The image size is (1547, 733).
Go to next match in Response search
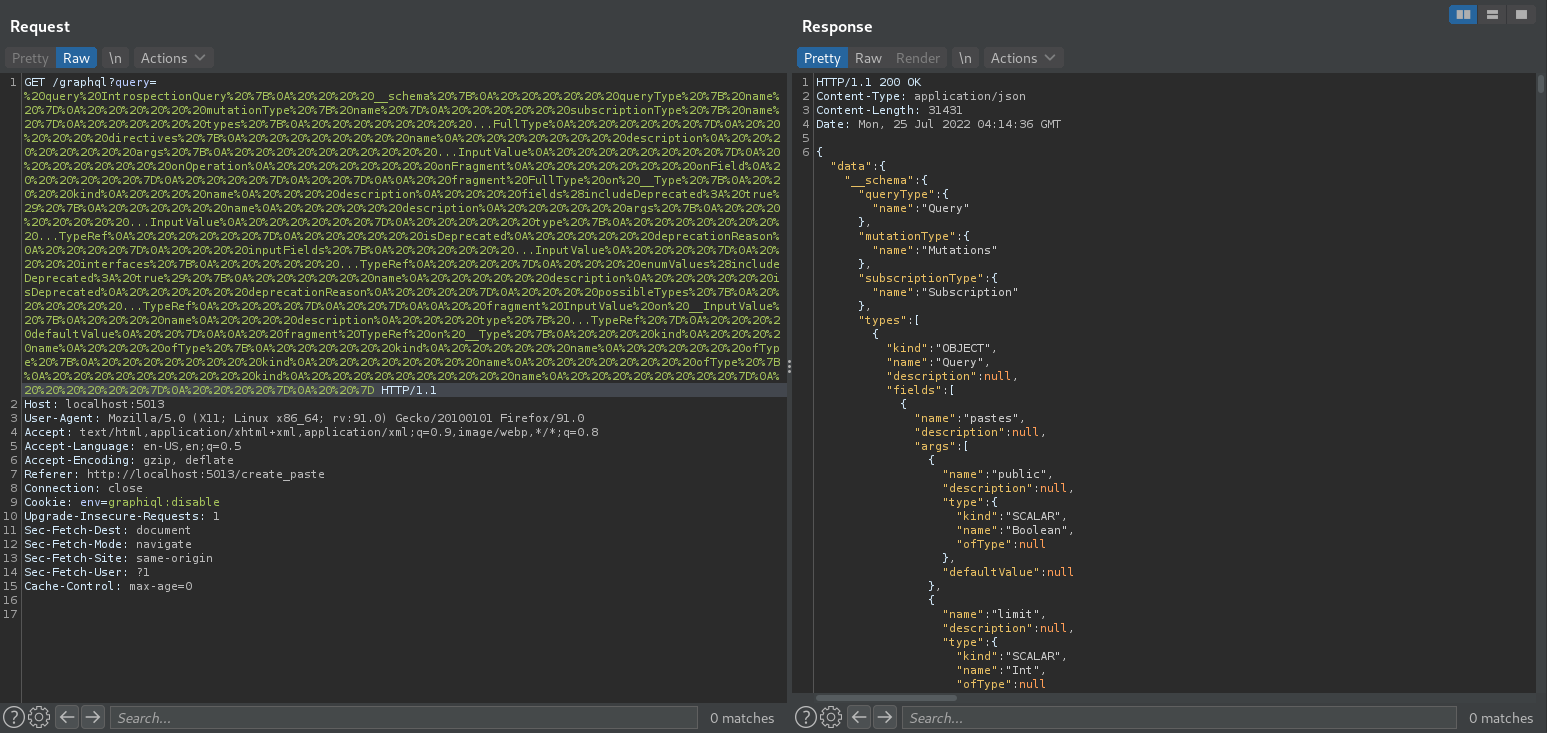(x=884, y=717)
